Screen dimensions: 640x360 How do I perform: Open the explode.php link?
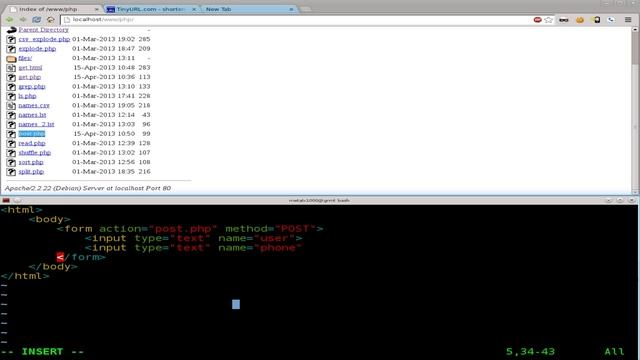[x=37, y=49]
